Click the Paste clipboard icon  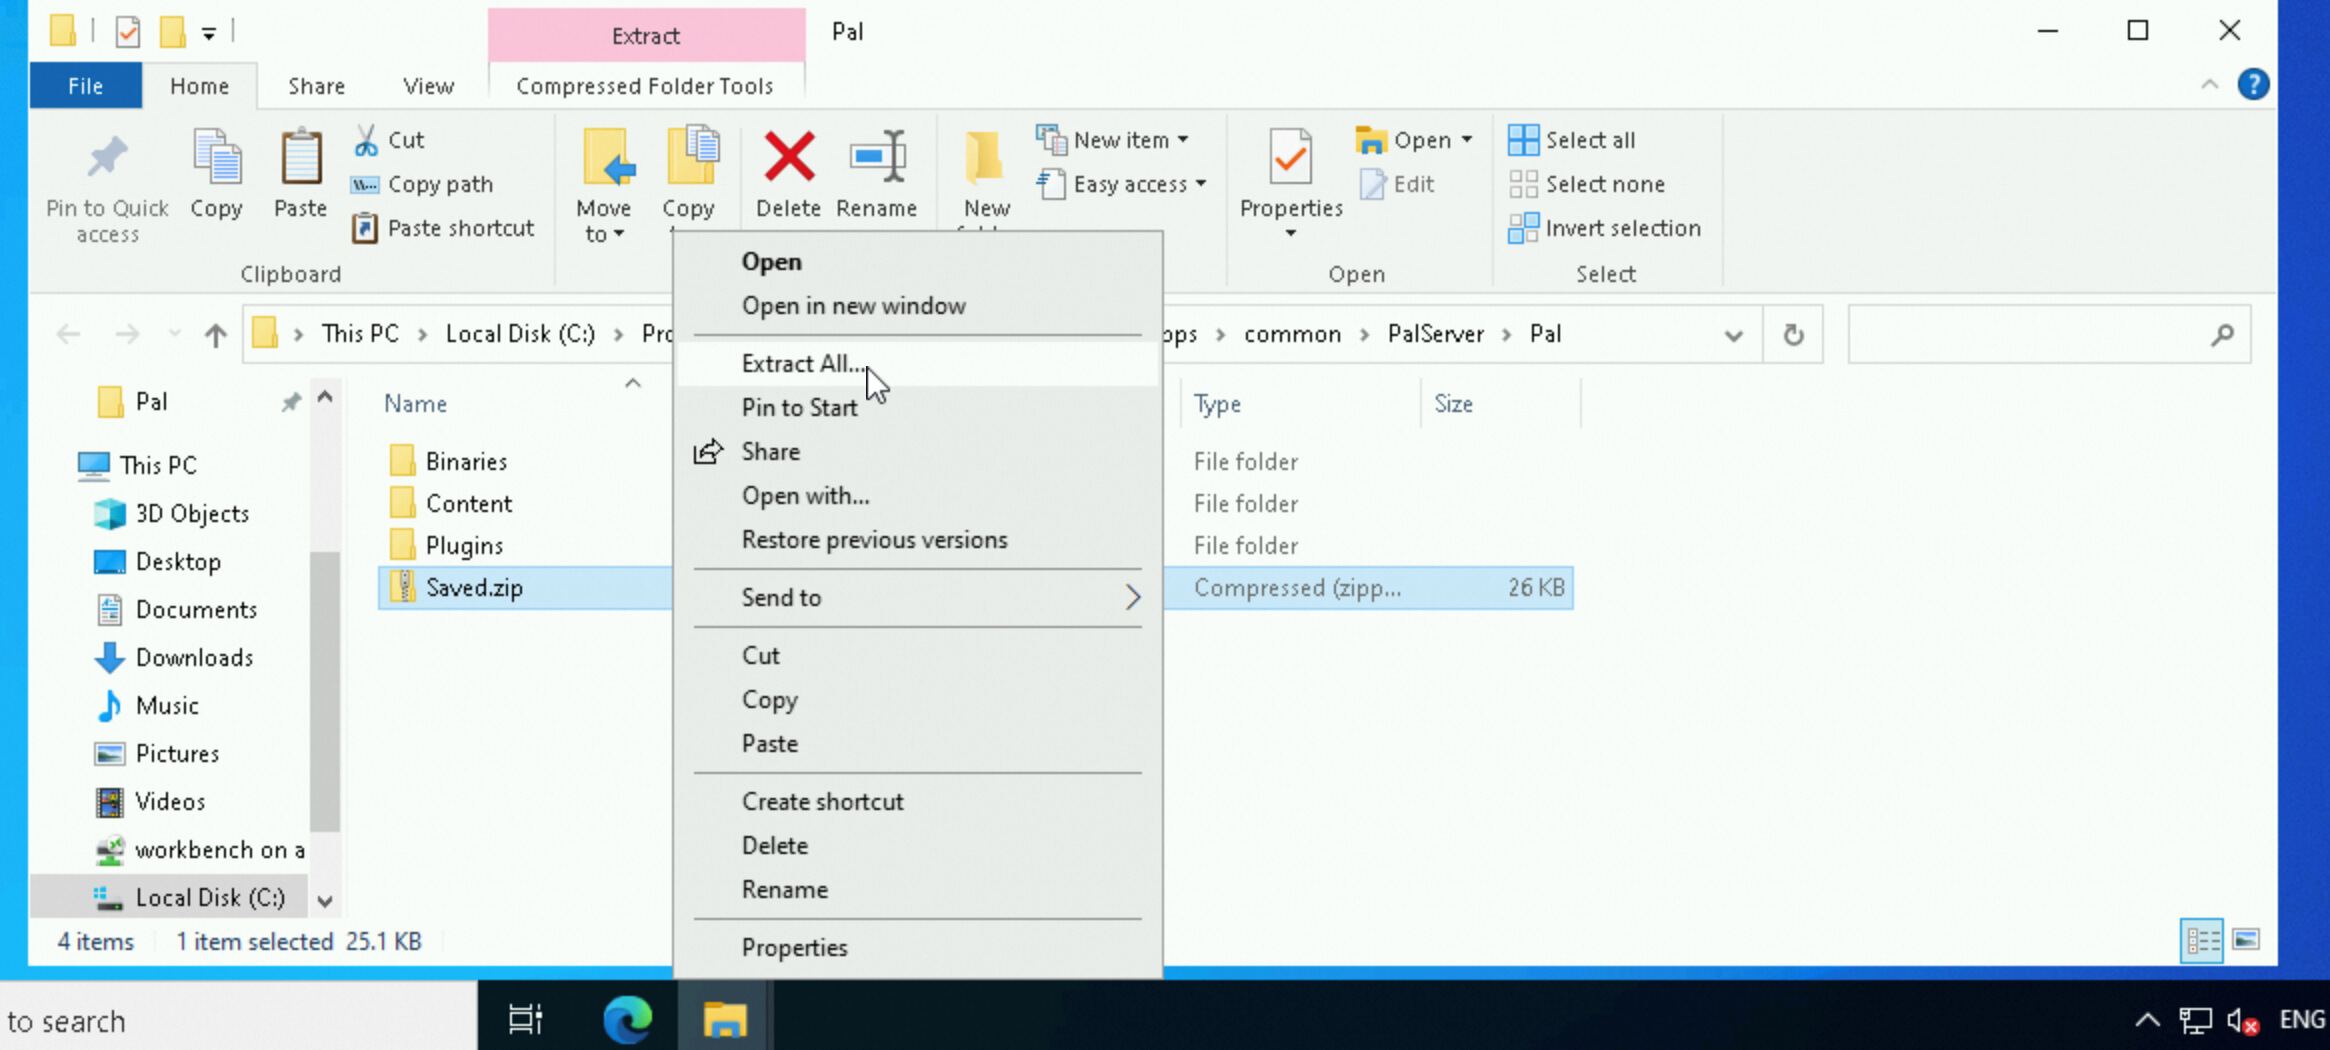coord(300,158)
